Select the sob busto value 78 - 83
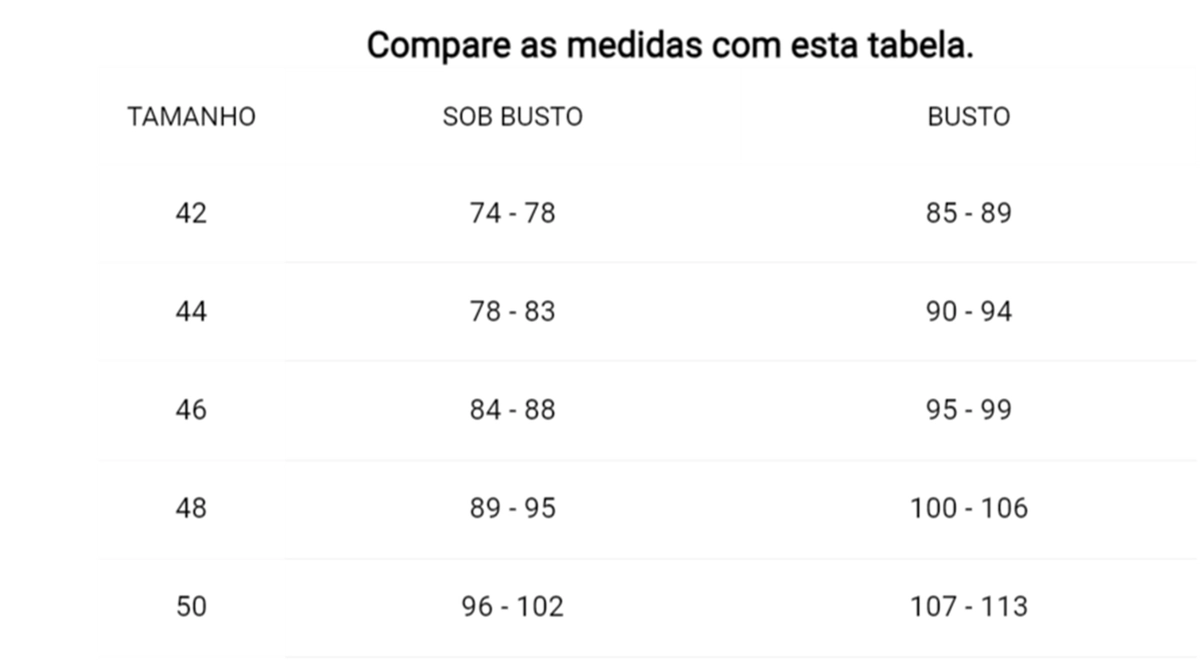This screenshot has height=667, width=1200. (x=512, y=312)
